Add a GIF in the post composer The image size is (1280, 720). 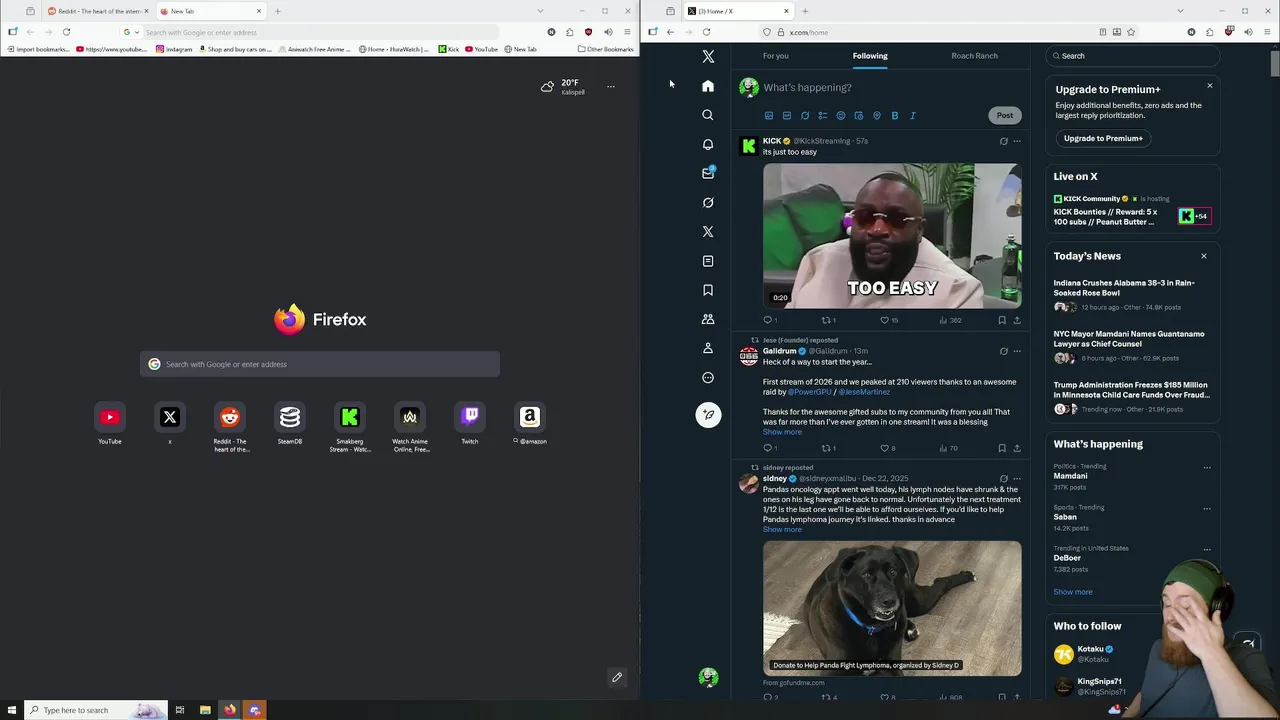pyautogui.click(x=787, y=116)
